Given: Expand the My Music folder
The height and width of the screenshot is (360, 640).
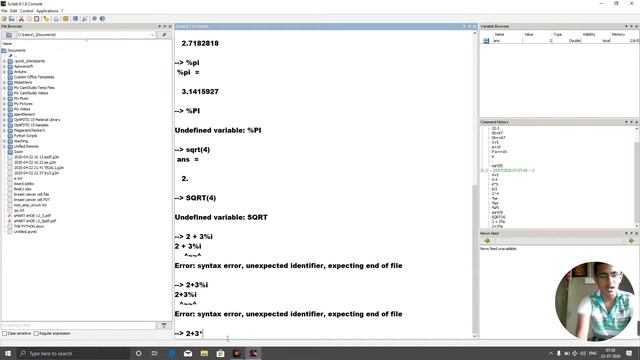Looking at the screenshot, I should [x=4, y=98].
